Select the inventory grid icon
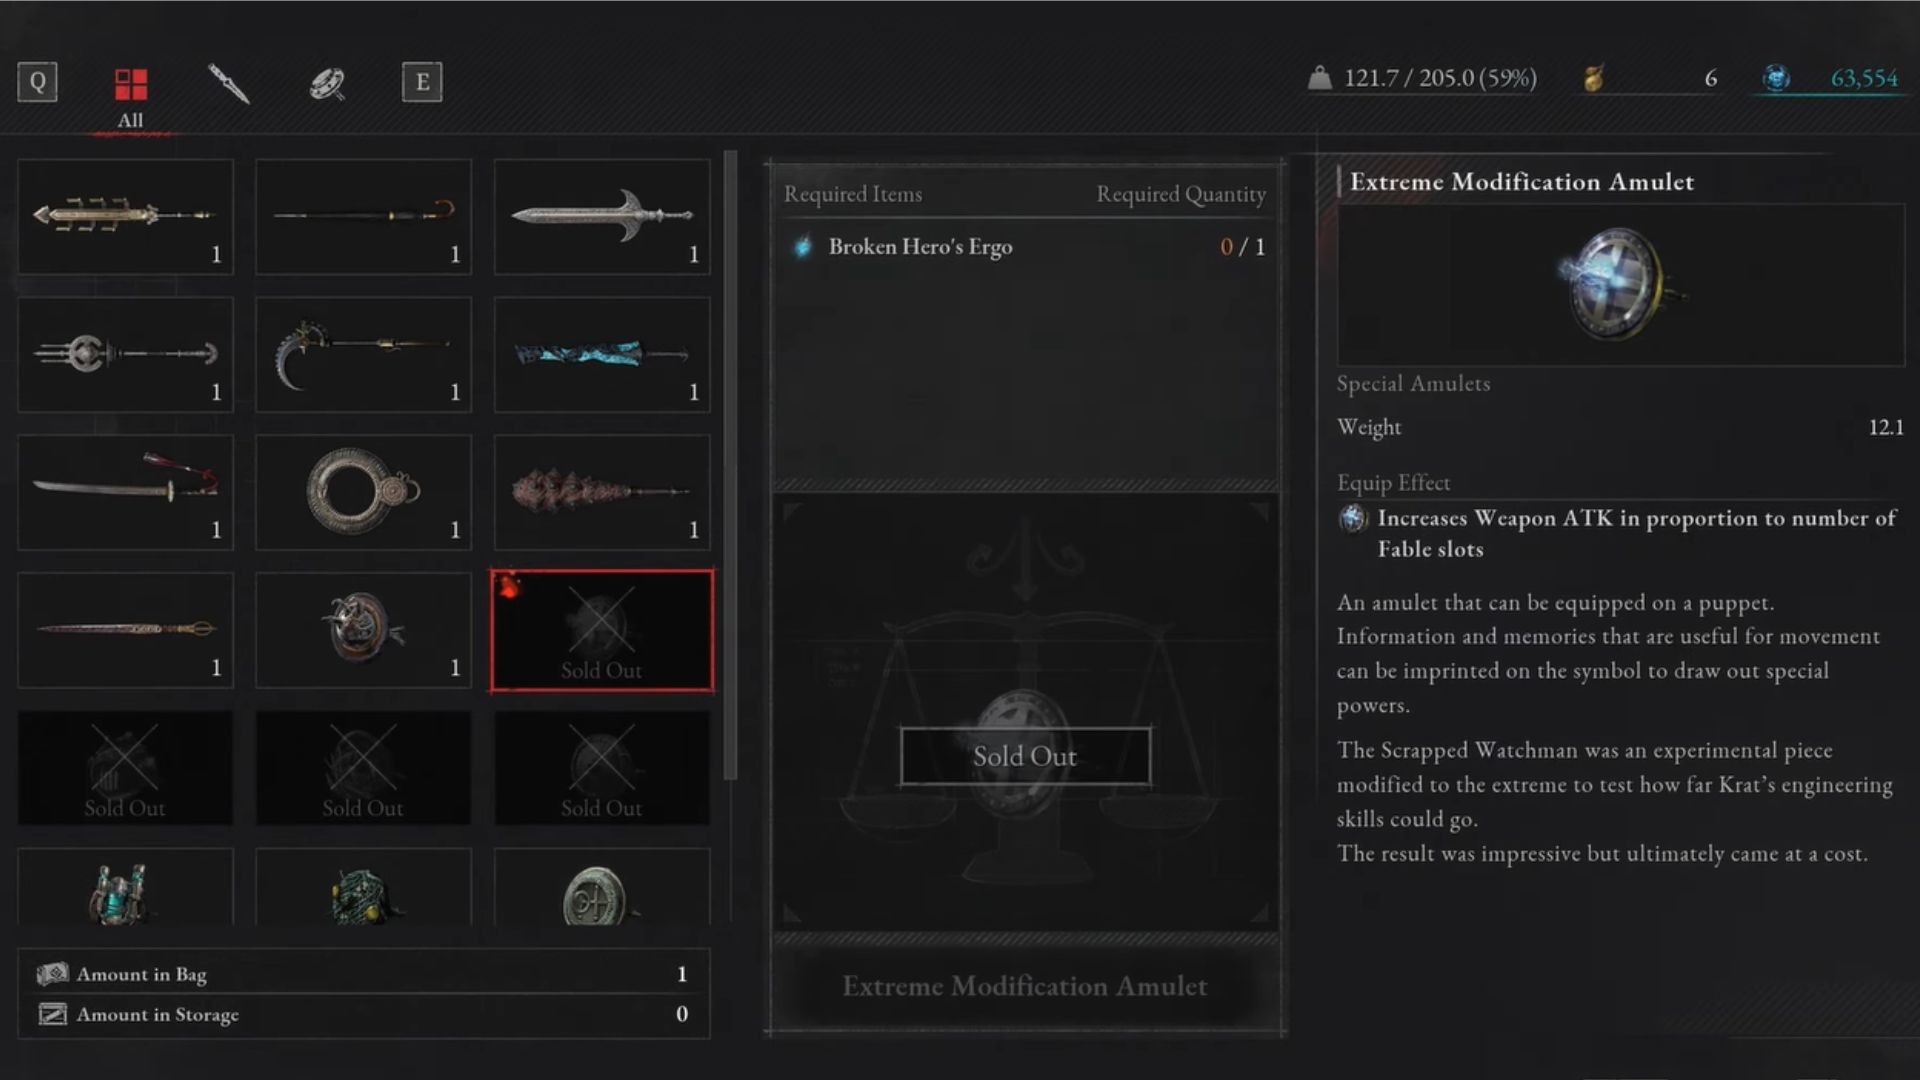Viewport: 1920px width, 1080px height. coord(128,82)
